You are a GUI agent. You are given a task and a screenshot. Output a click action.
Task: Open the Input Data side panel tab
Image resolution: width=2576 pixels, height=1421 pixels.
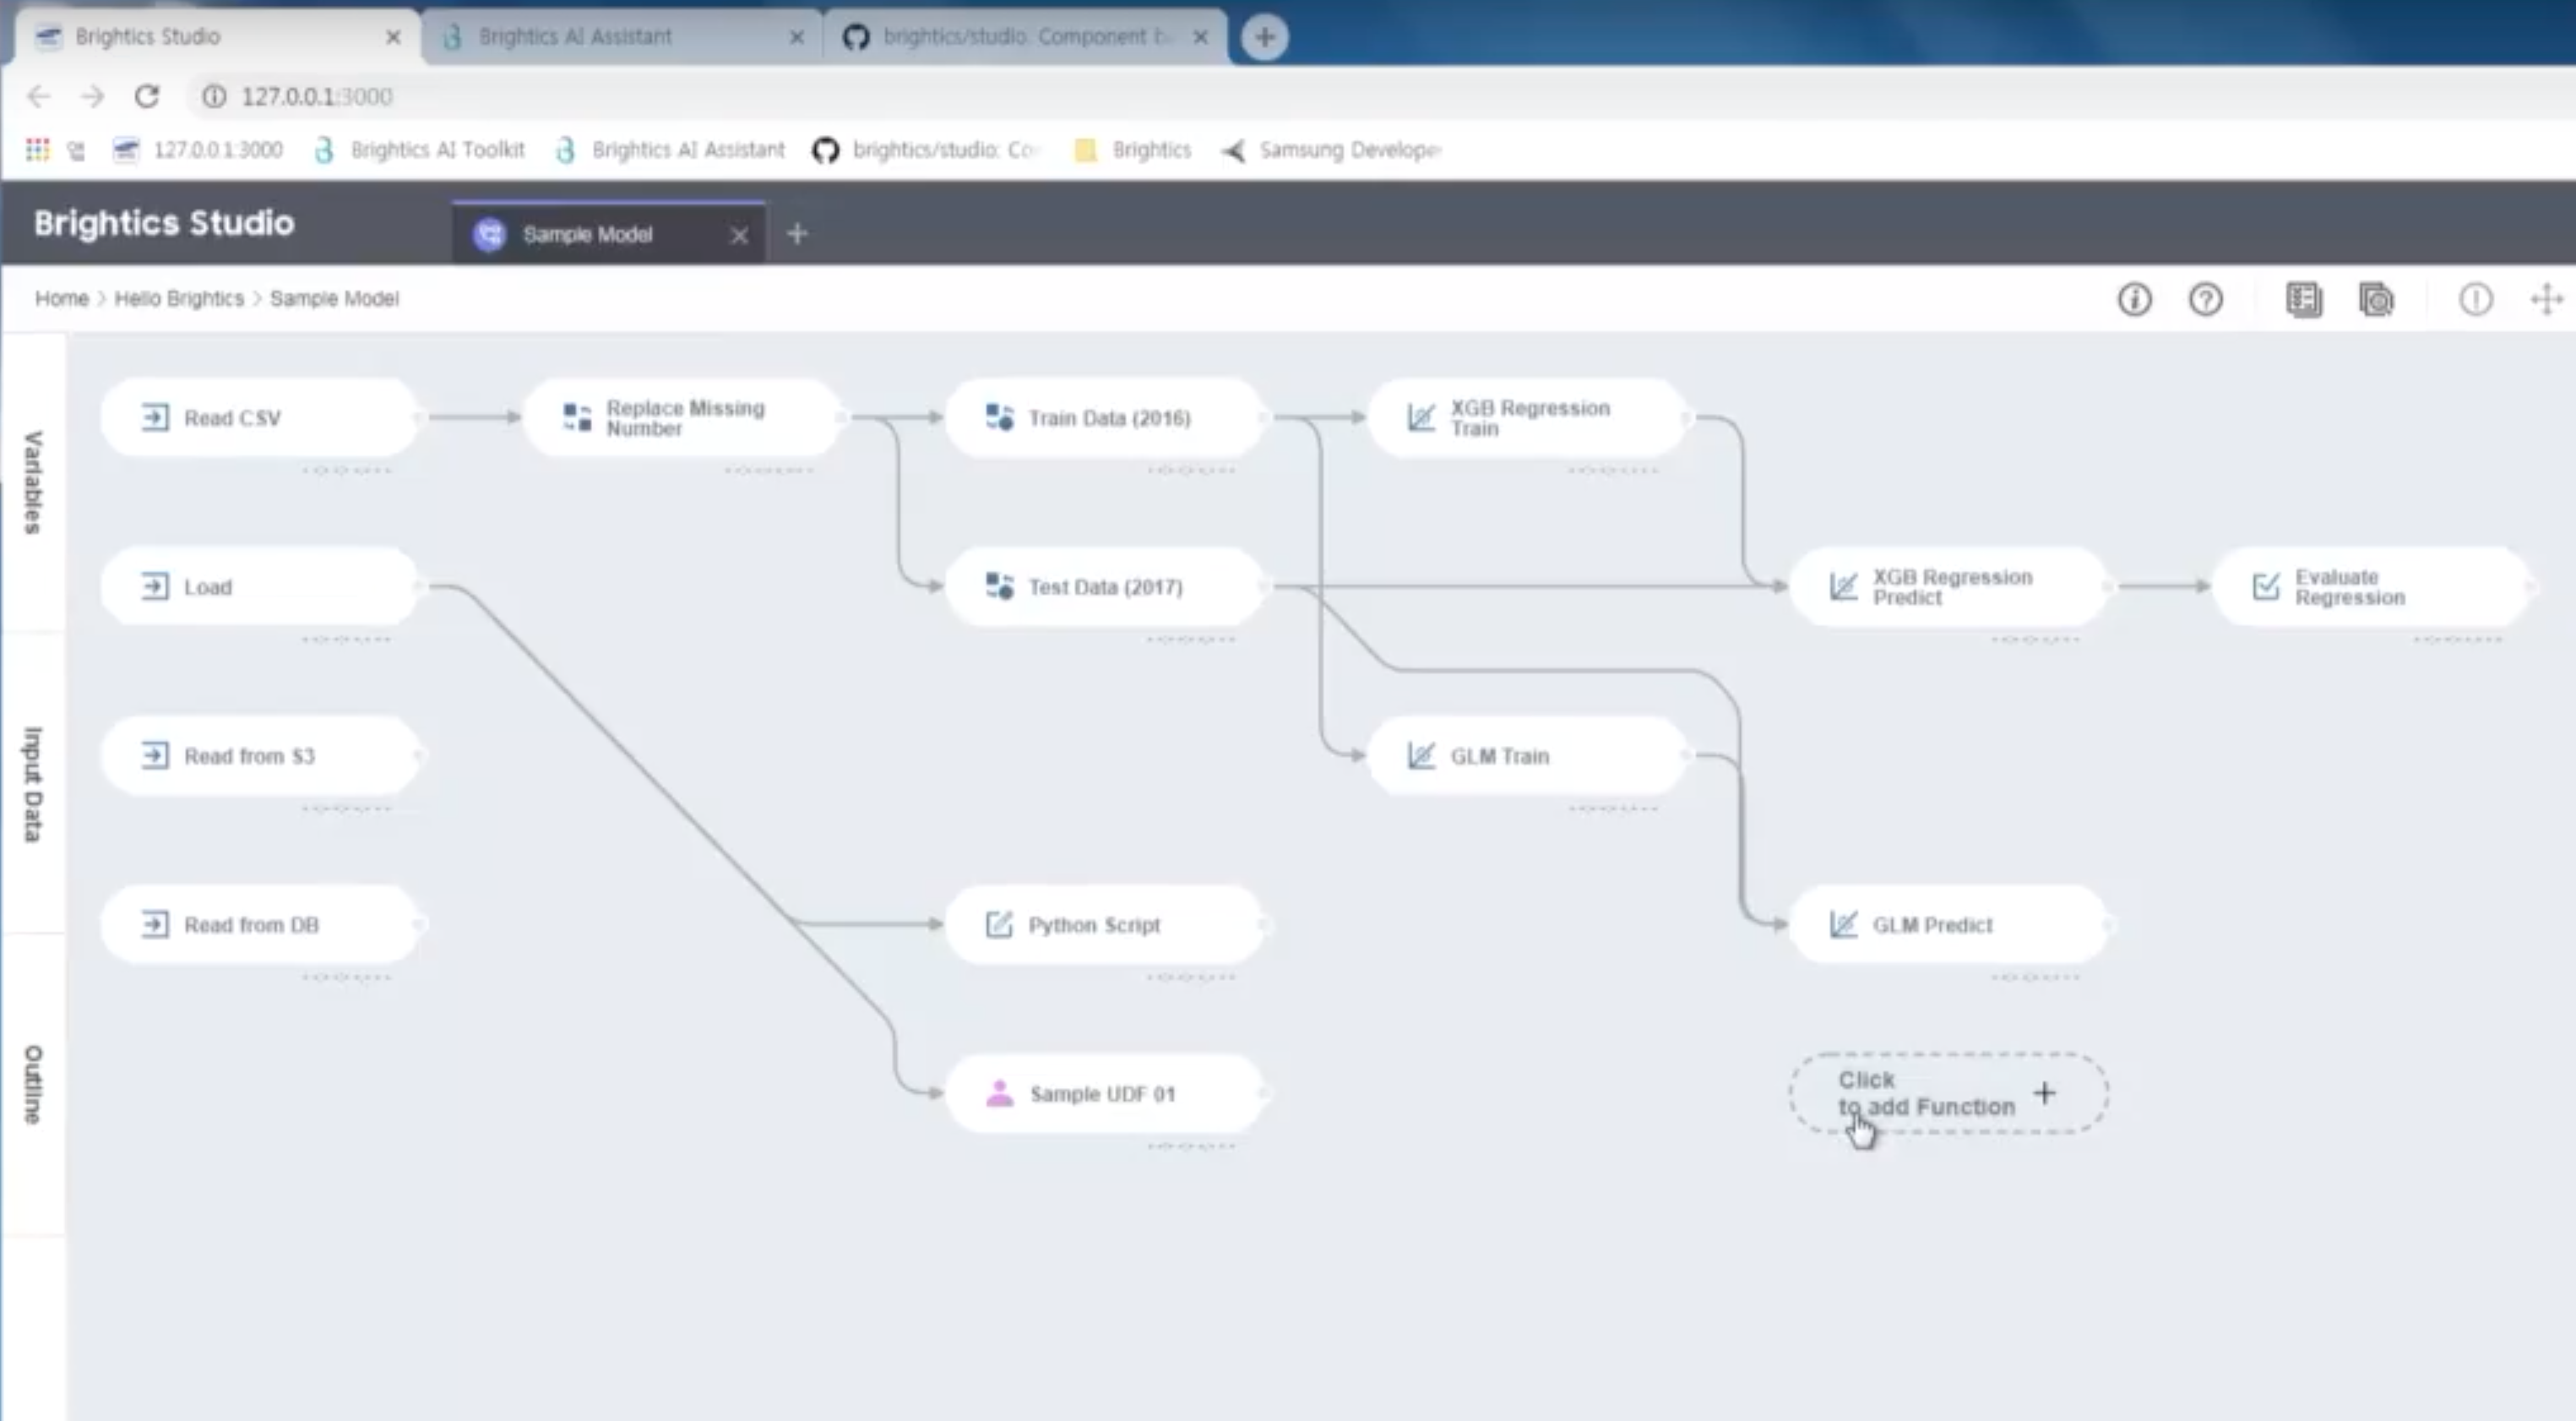[x=33, y=784]
